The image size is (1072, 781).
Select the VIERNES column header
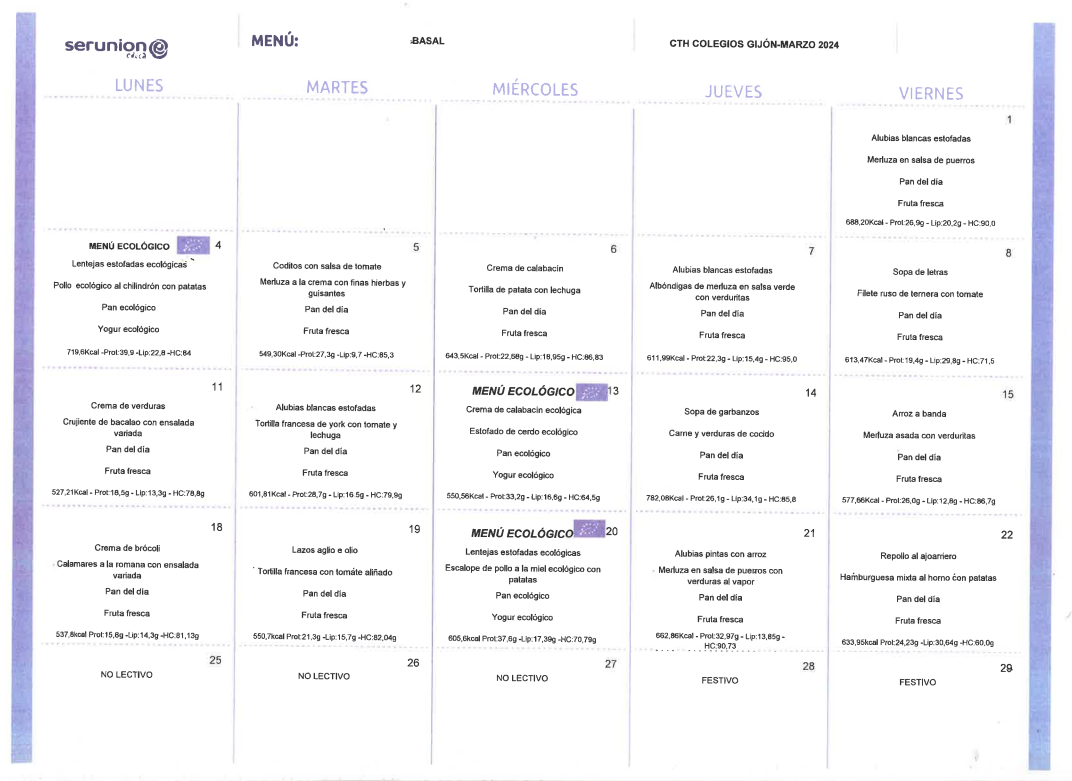(x=930, y=93)
